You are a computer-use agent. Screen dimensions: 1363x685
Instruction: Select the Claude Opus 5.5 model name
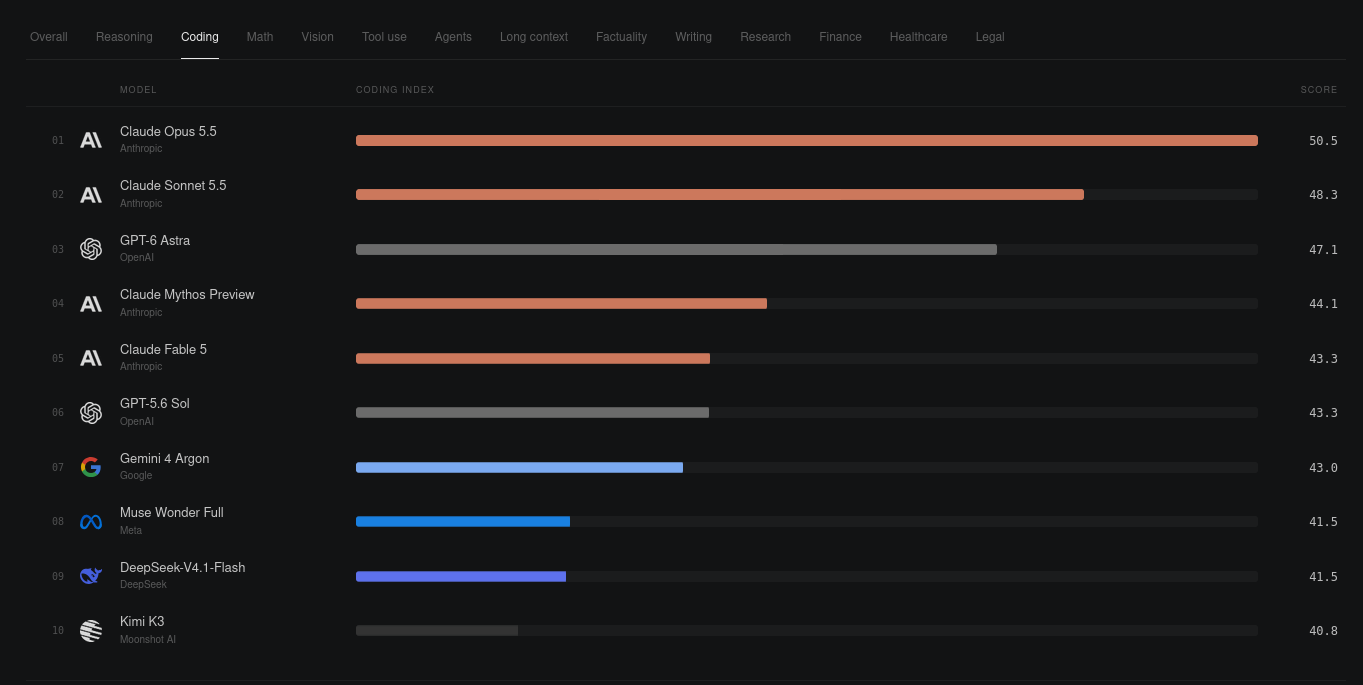(x=168, y=132)
